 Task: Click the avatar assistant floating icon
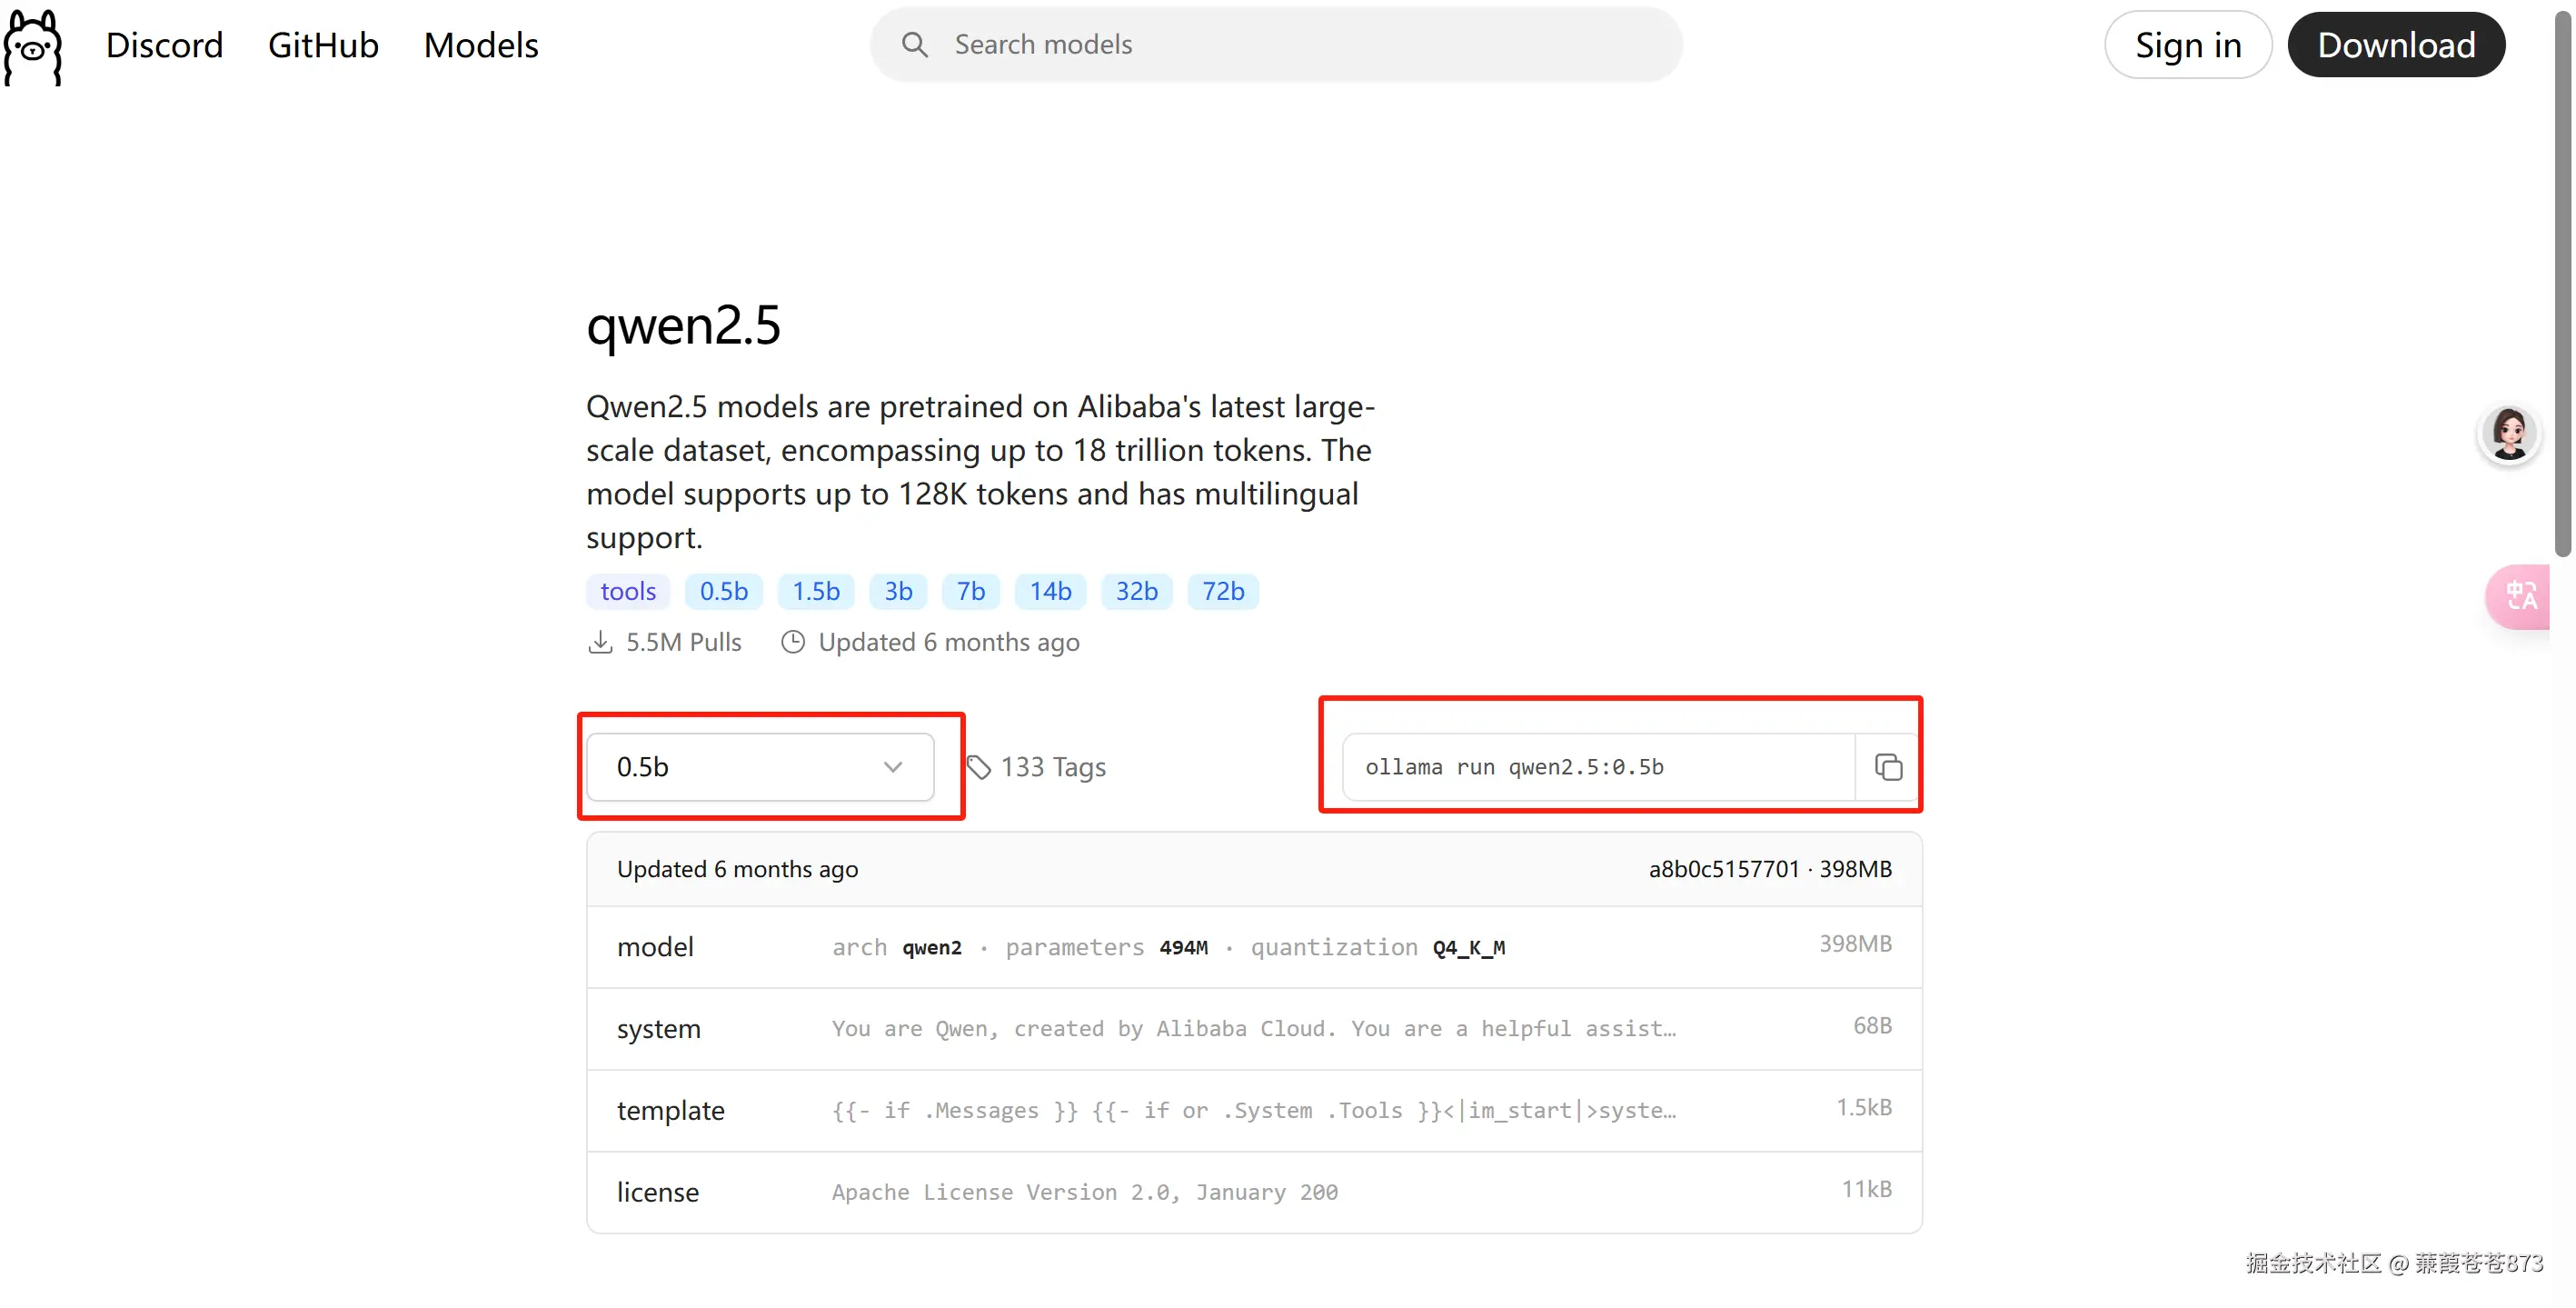[x=2509, y=434]
